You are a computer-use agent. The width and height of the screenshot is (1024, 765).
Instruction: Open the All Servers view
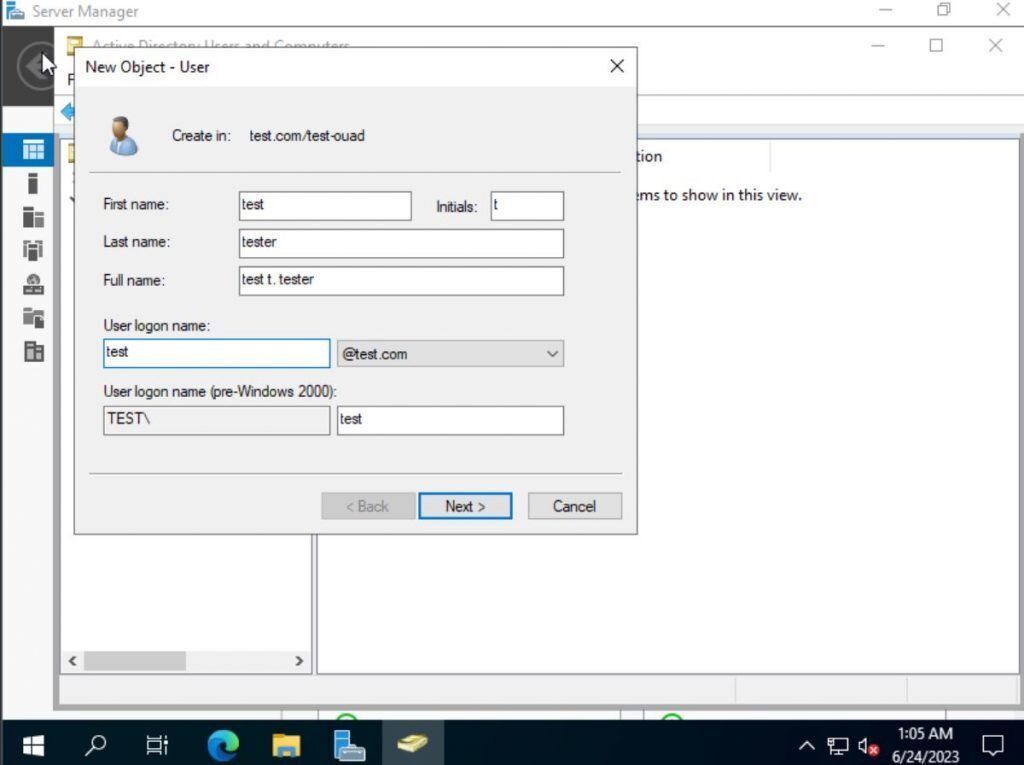coord(31,216)
